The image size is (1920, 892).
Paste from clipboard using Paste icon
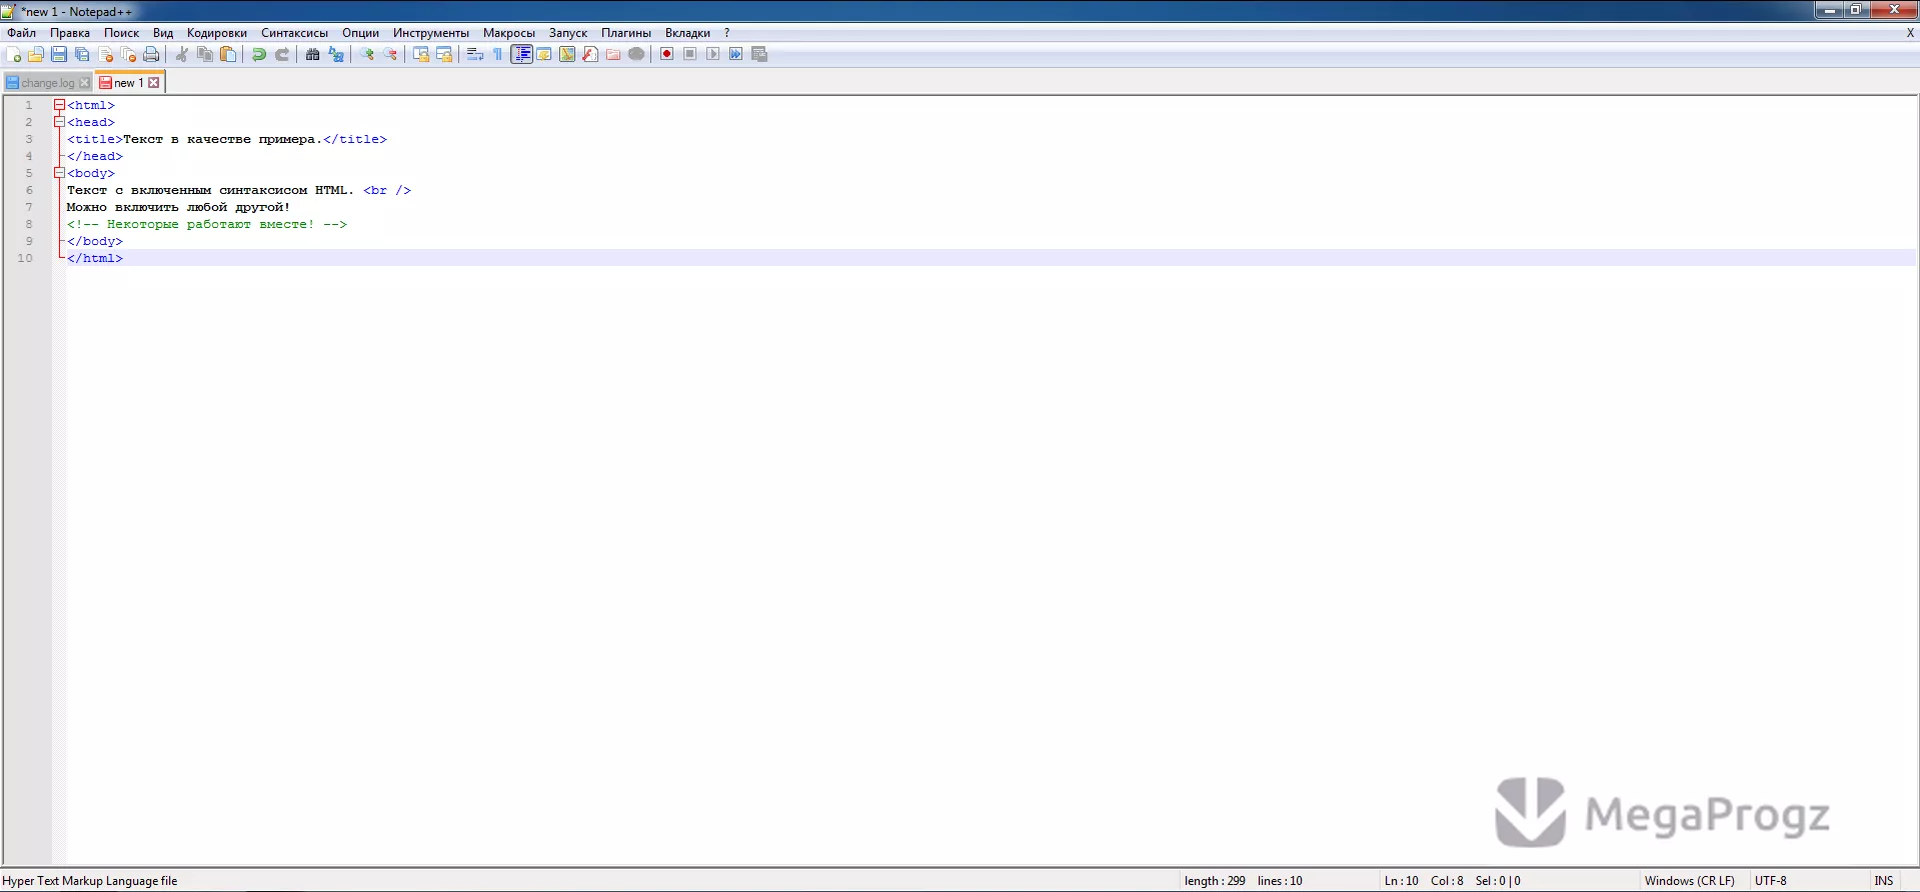[x=228, y=54]
